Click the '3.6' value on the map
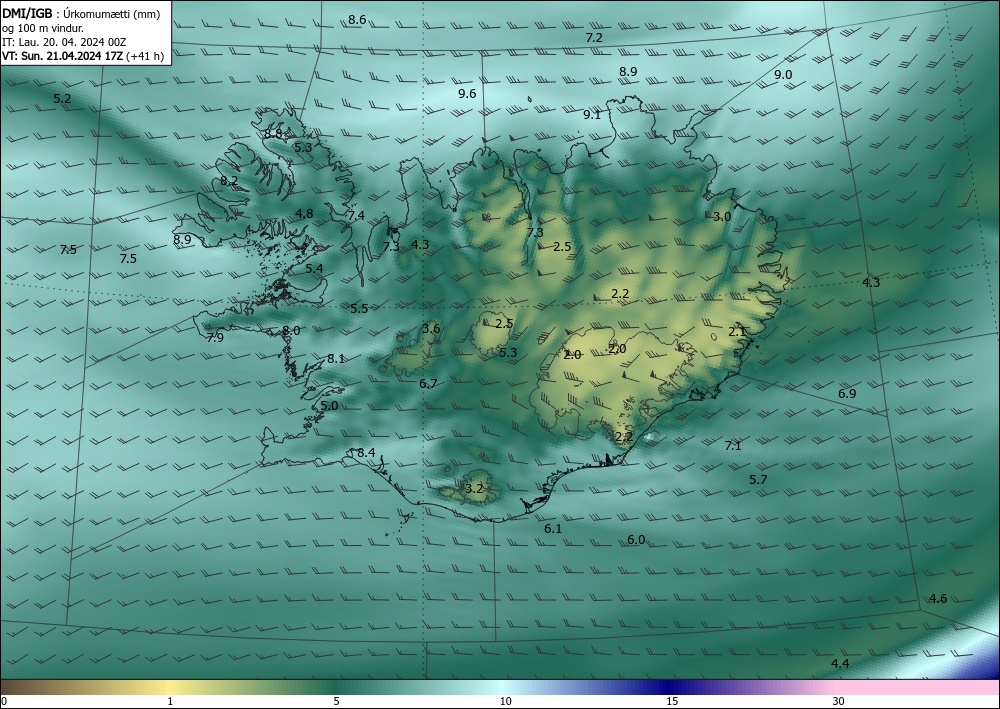This screenshot has width=1000, height=709. pyautogui.click(x=431, y=329)
